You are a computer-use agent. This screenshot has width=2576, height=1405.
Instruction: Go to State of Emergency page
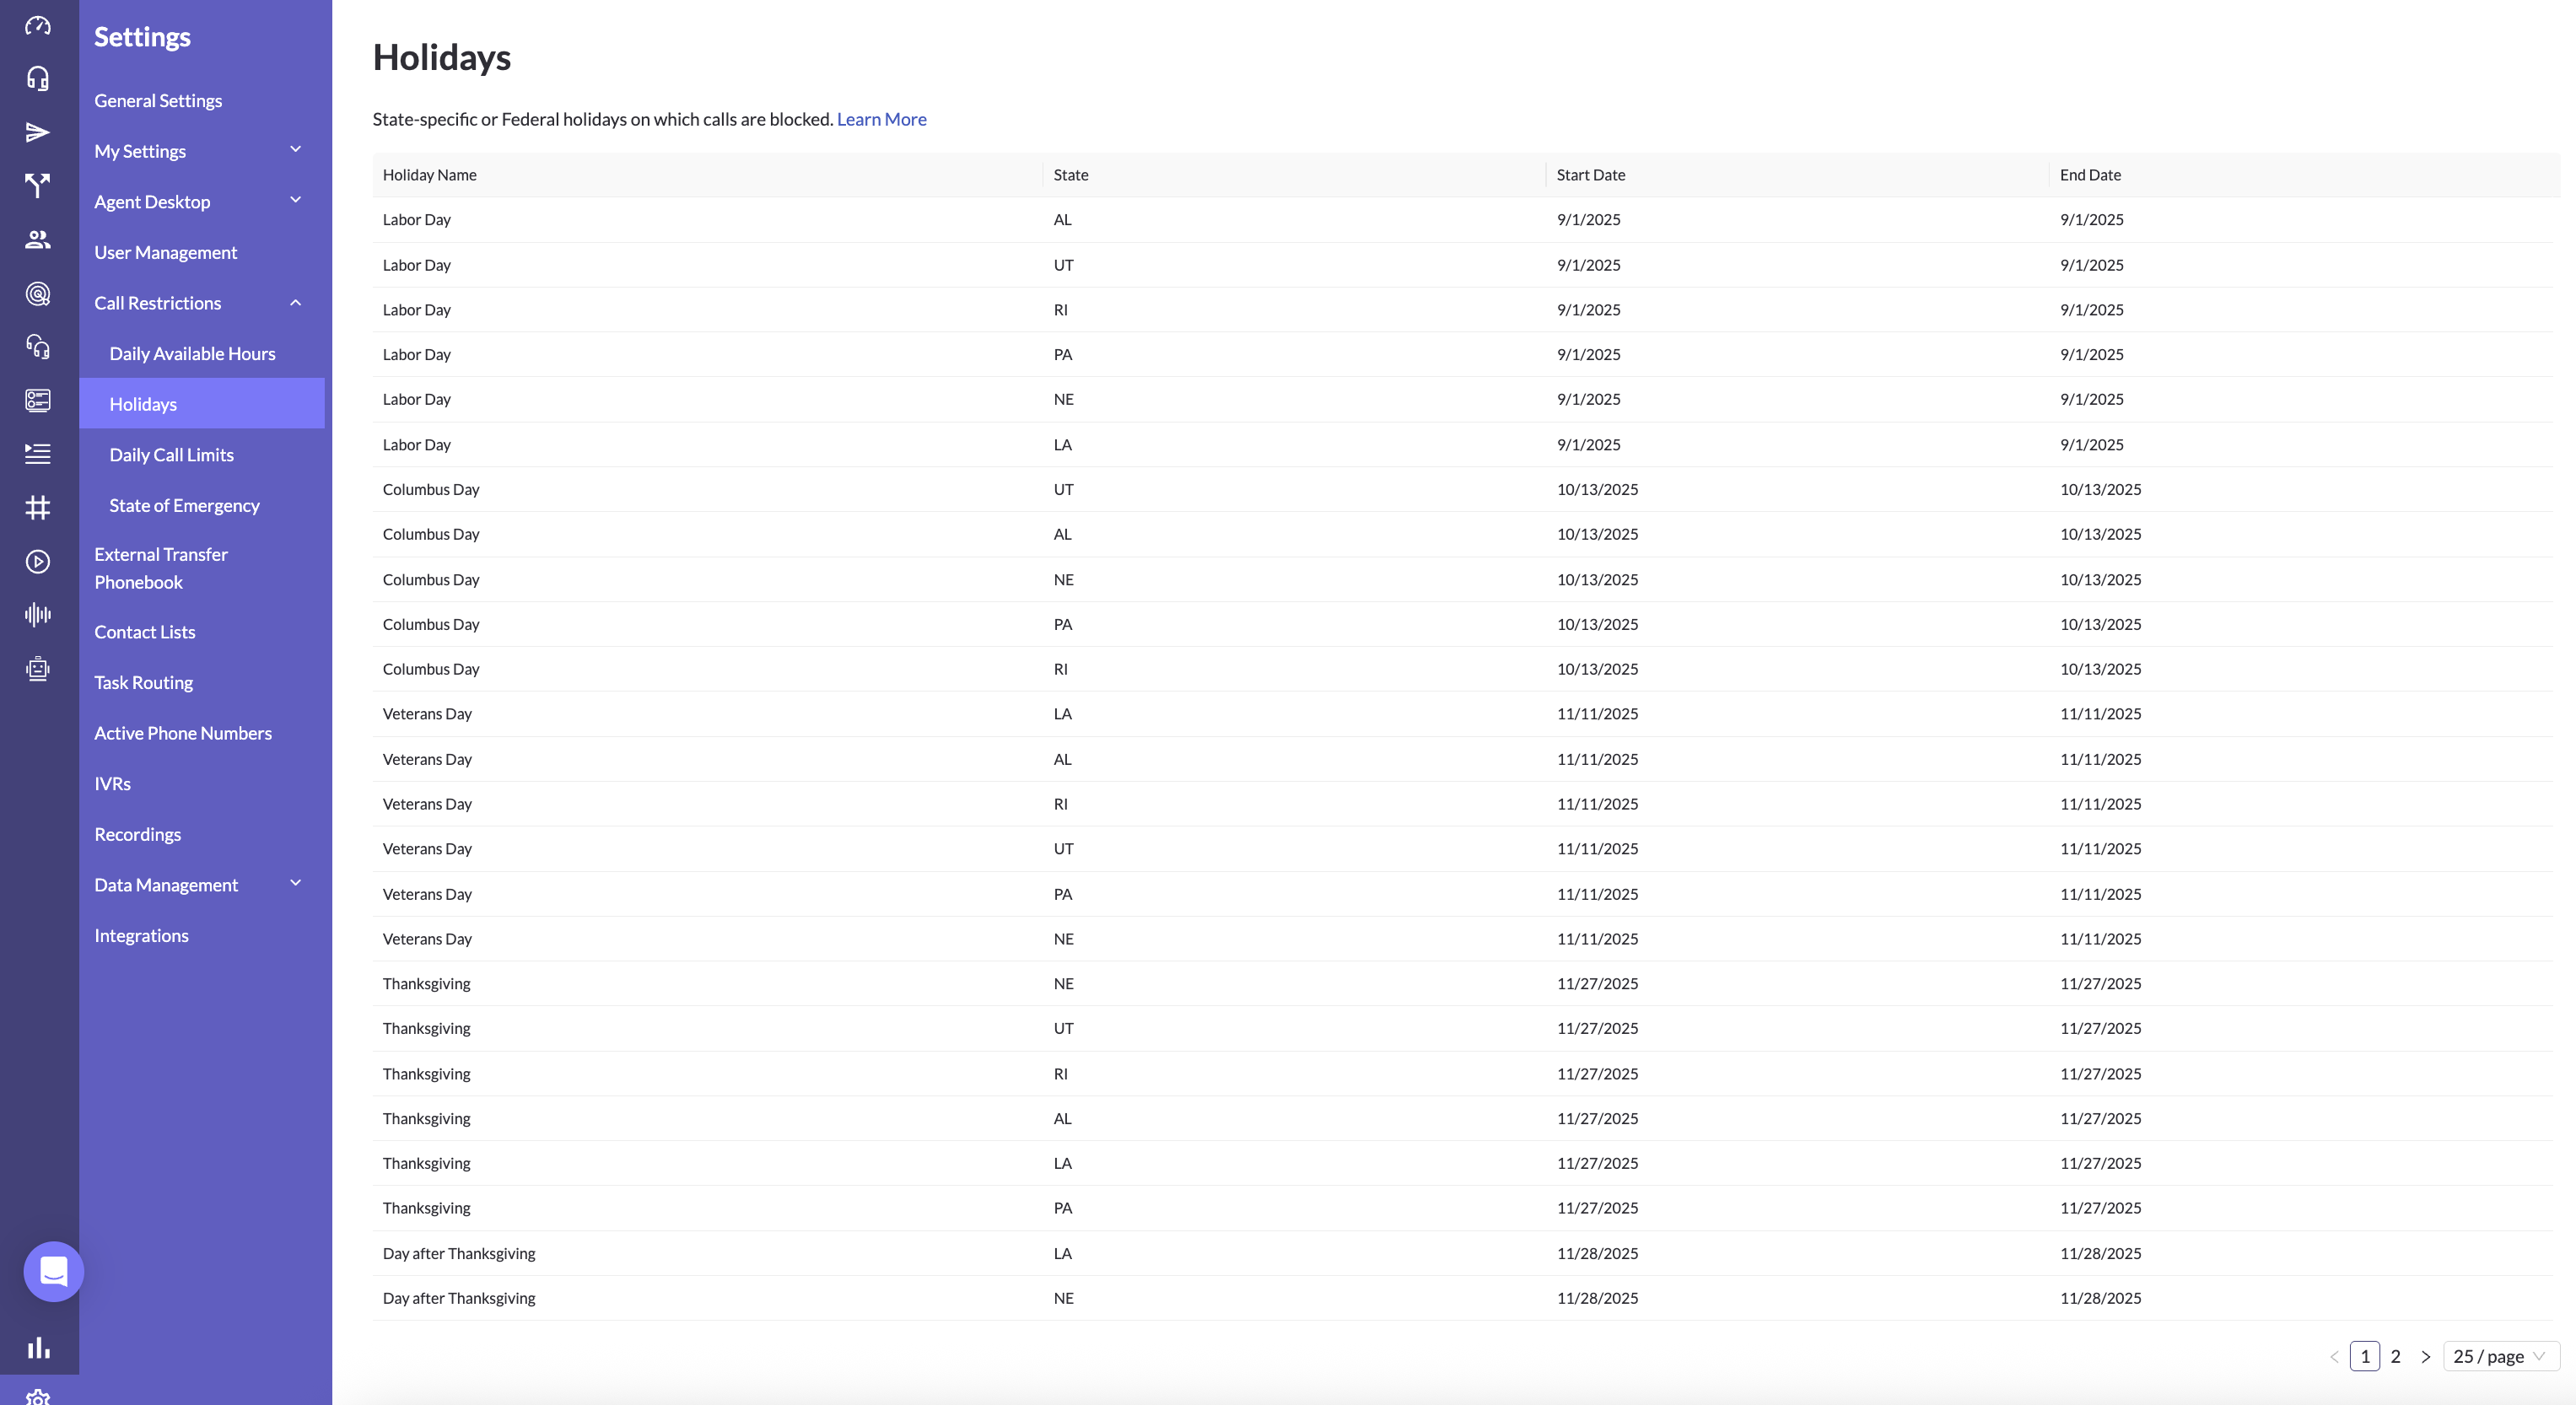[184, 505]
